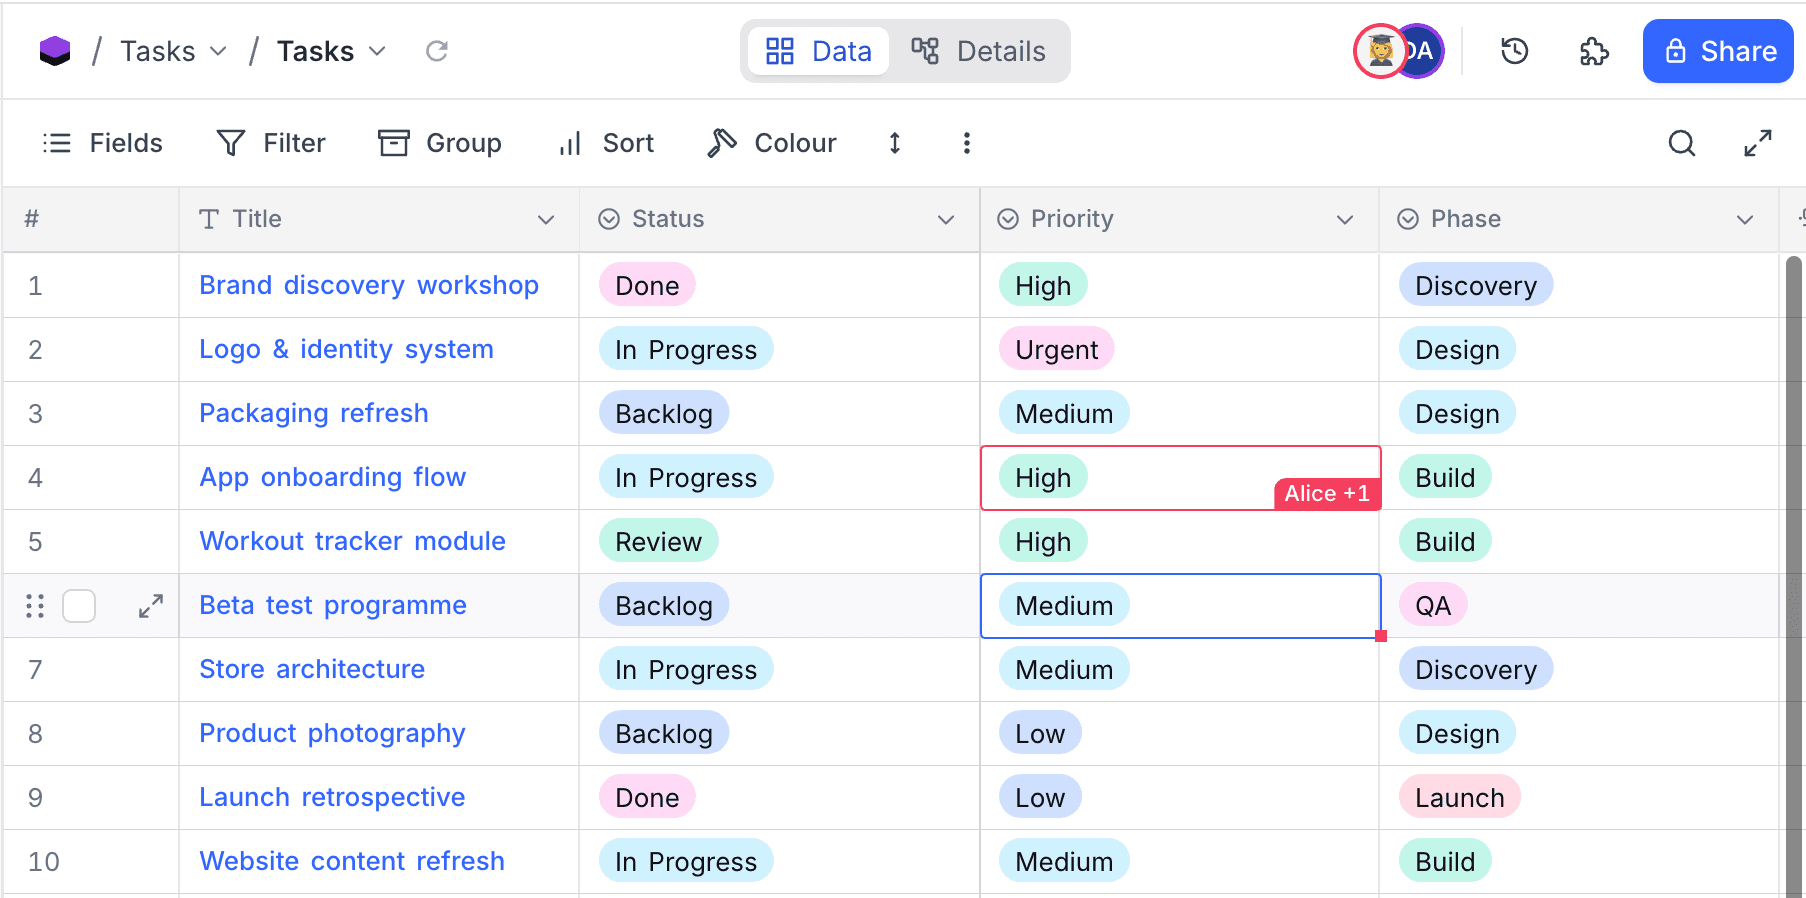Open the Priority column dropdown arrow
The height and width of the screenshot is (898, 1806).
pos(1345,220)
